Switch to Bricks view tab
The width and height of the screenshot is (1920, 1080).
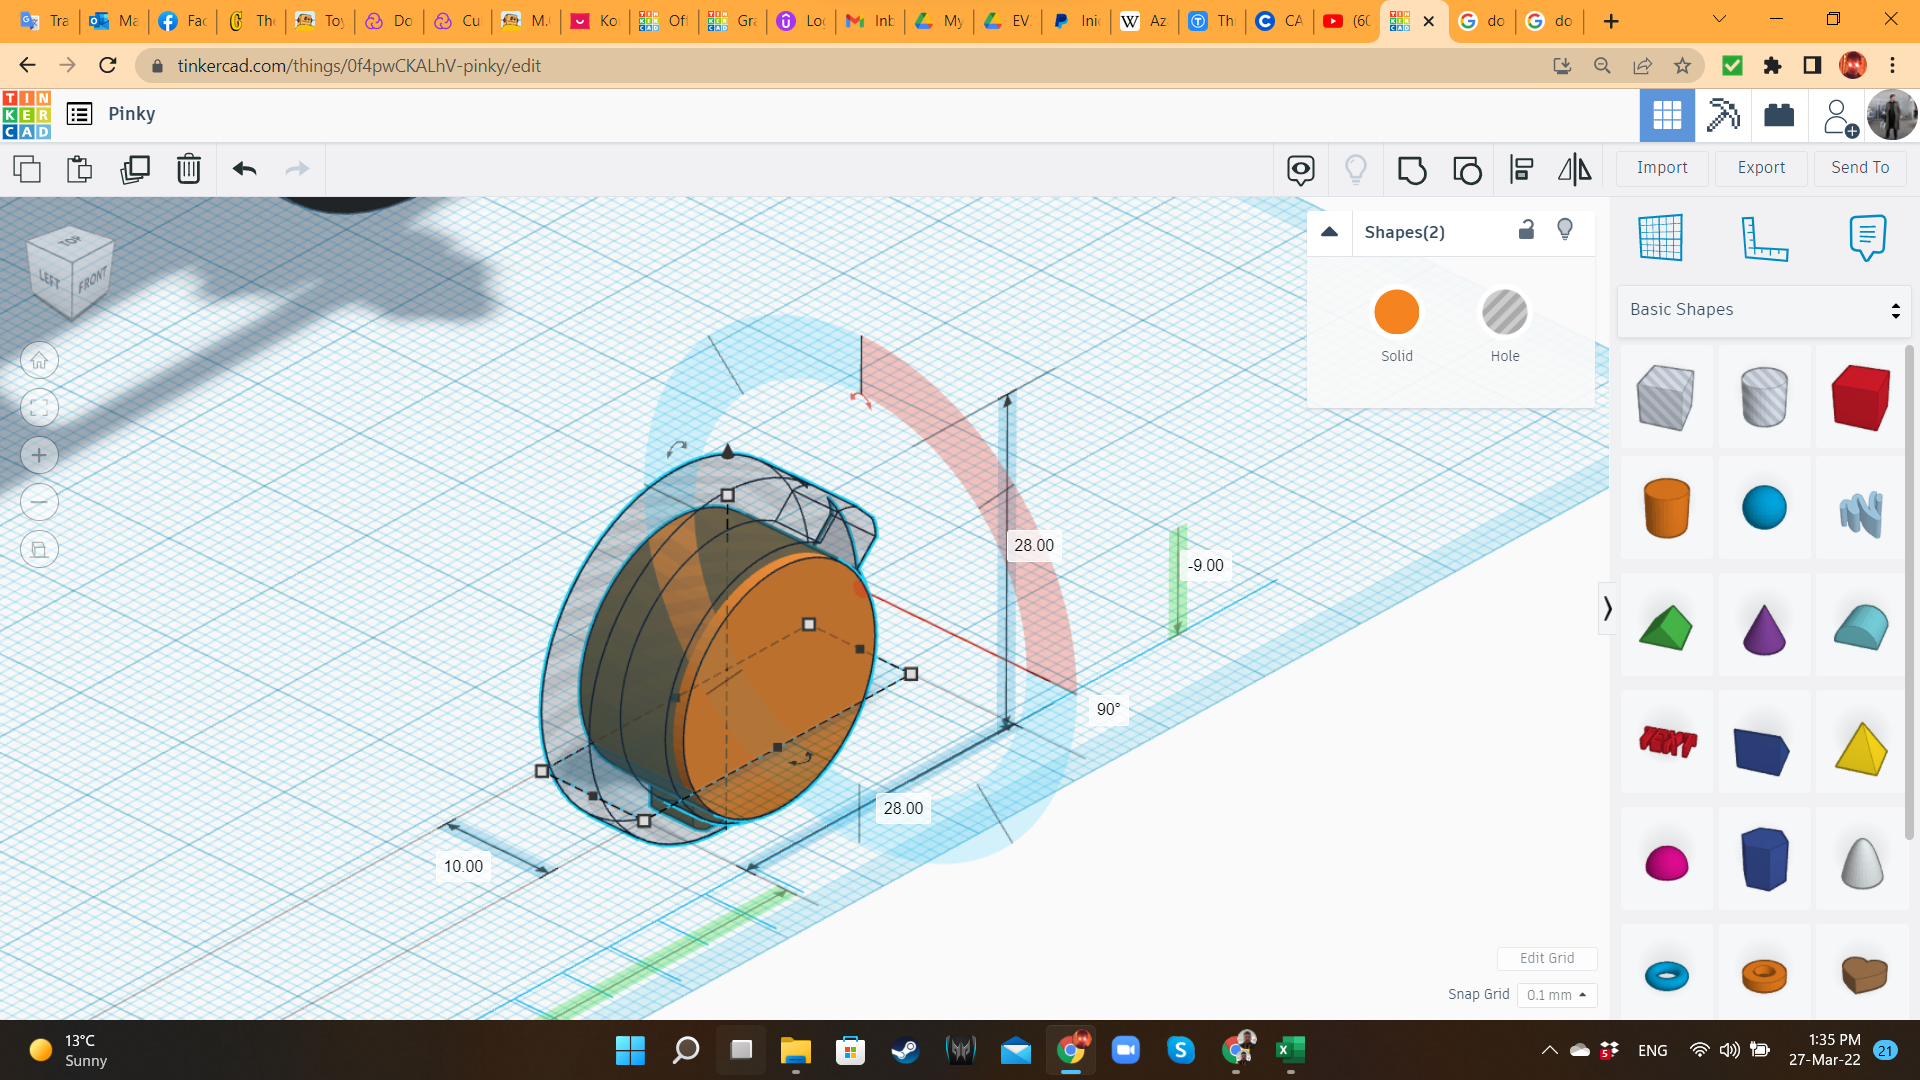pos(1779,115)
